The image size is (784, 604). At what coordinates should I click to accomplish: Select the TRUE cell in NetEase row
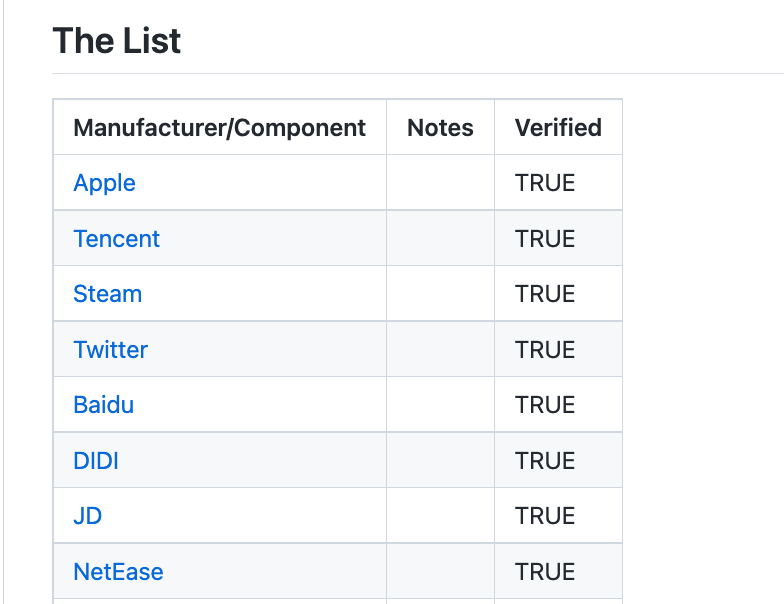pos(545,572)
